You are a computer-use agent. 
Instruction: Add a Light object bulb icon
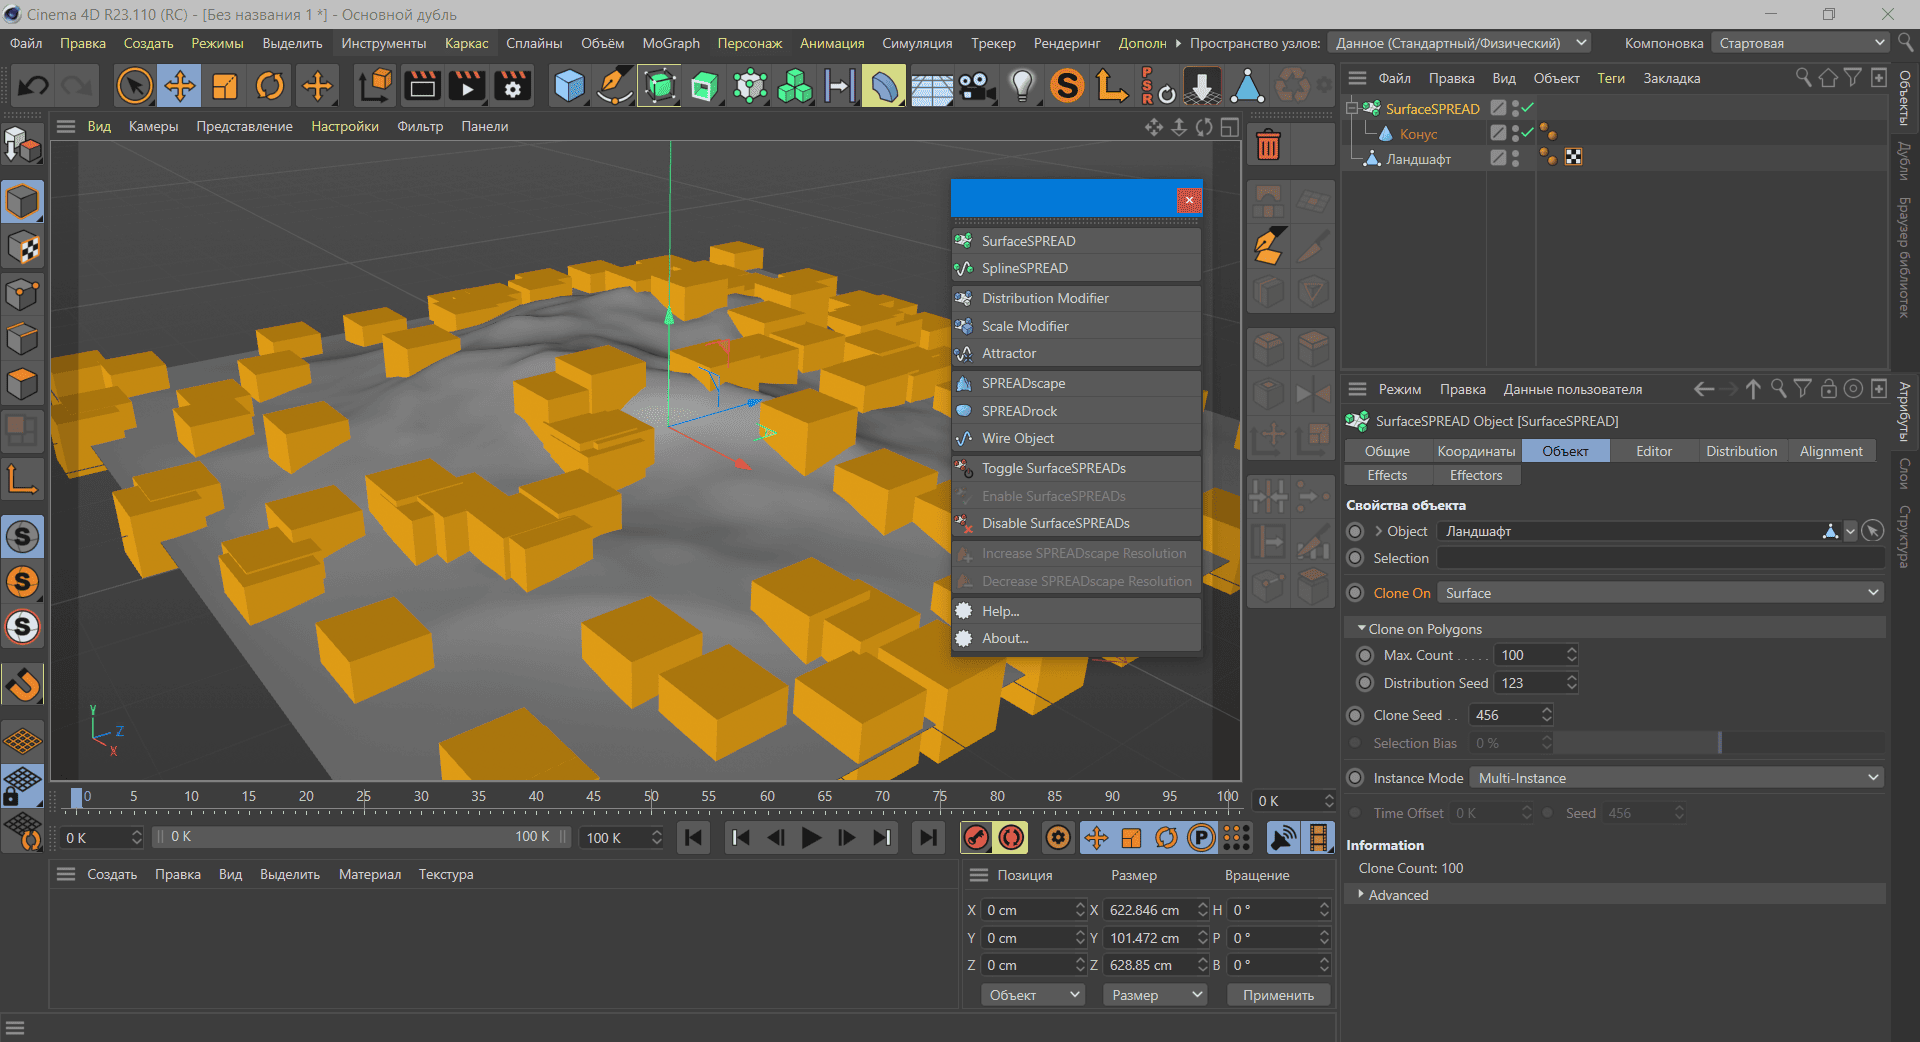[x=1022, y=86]
